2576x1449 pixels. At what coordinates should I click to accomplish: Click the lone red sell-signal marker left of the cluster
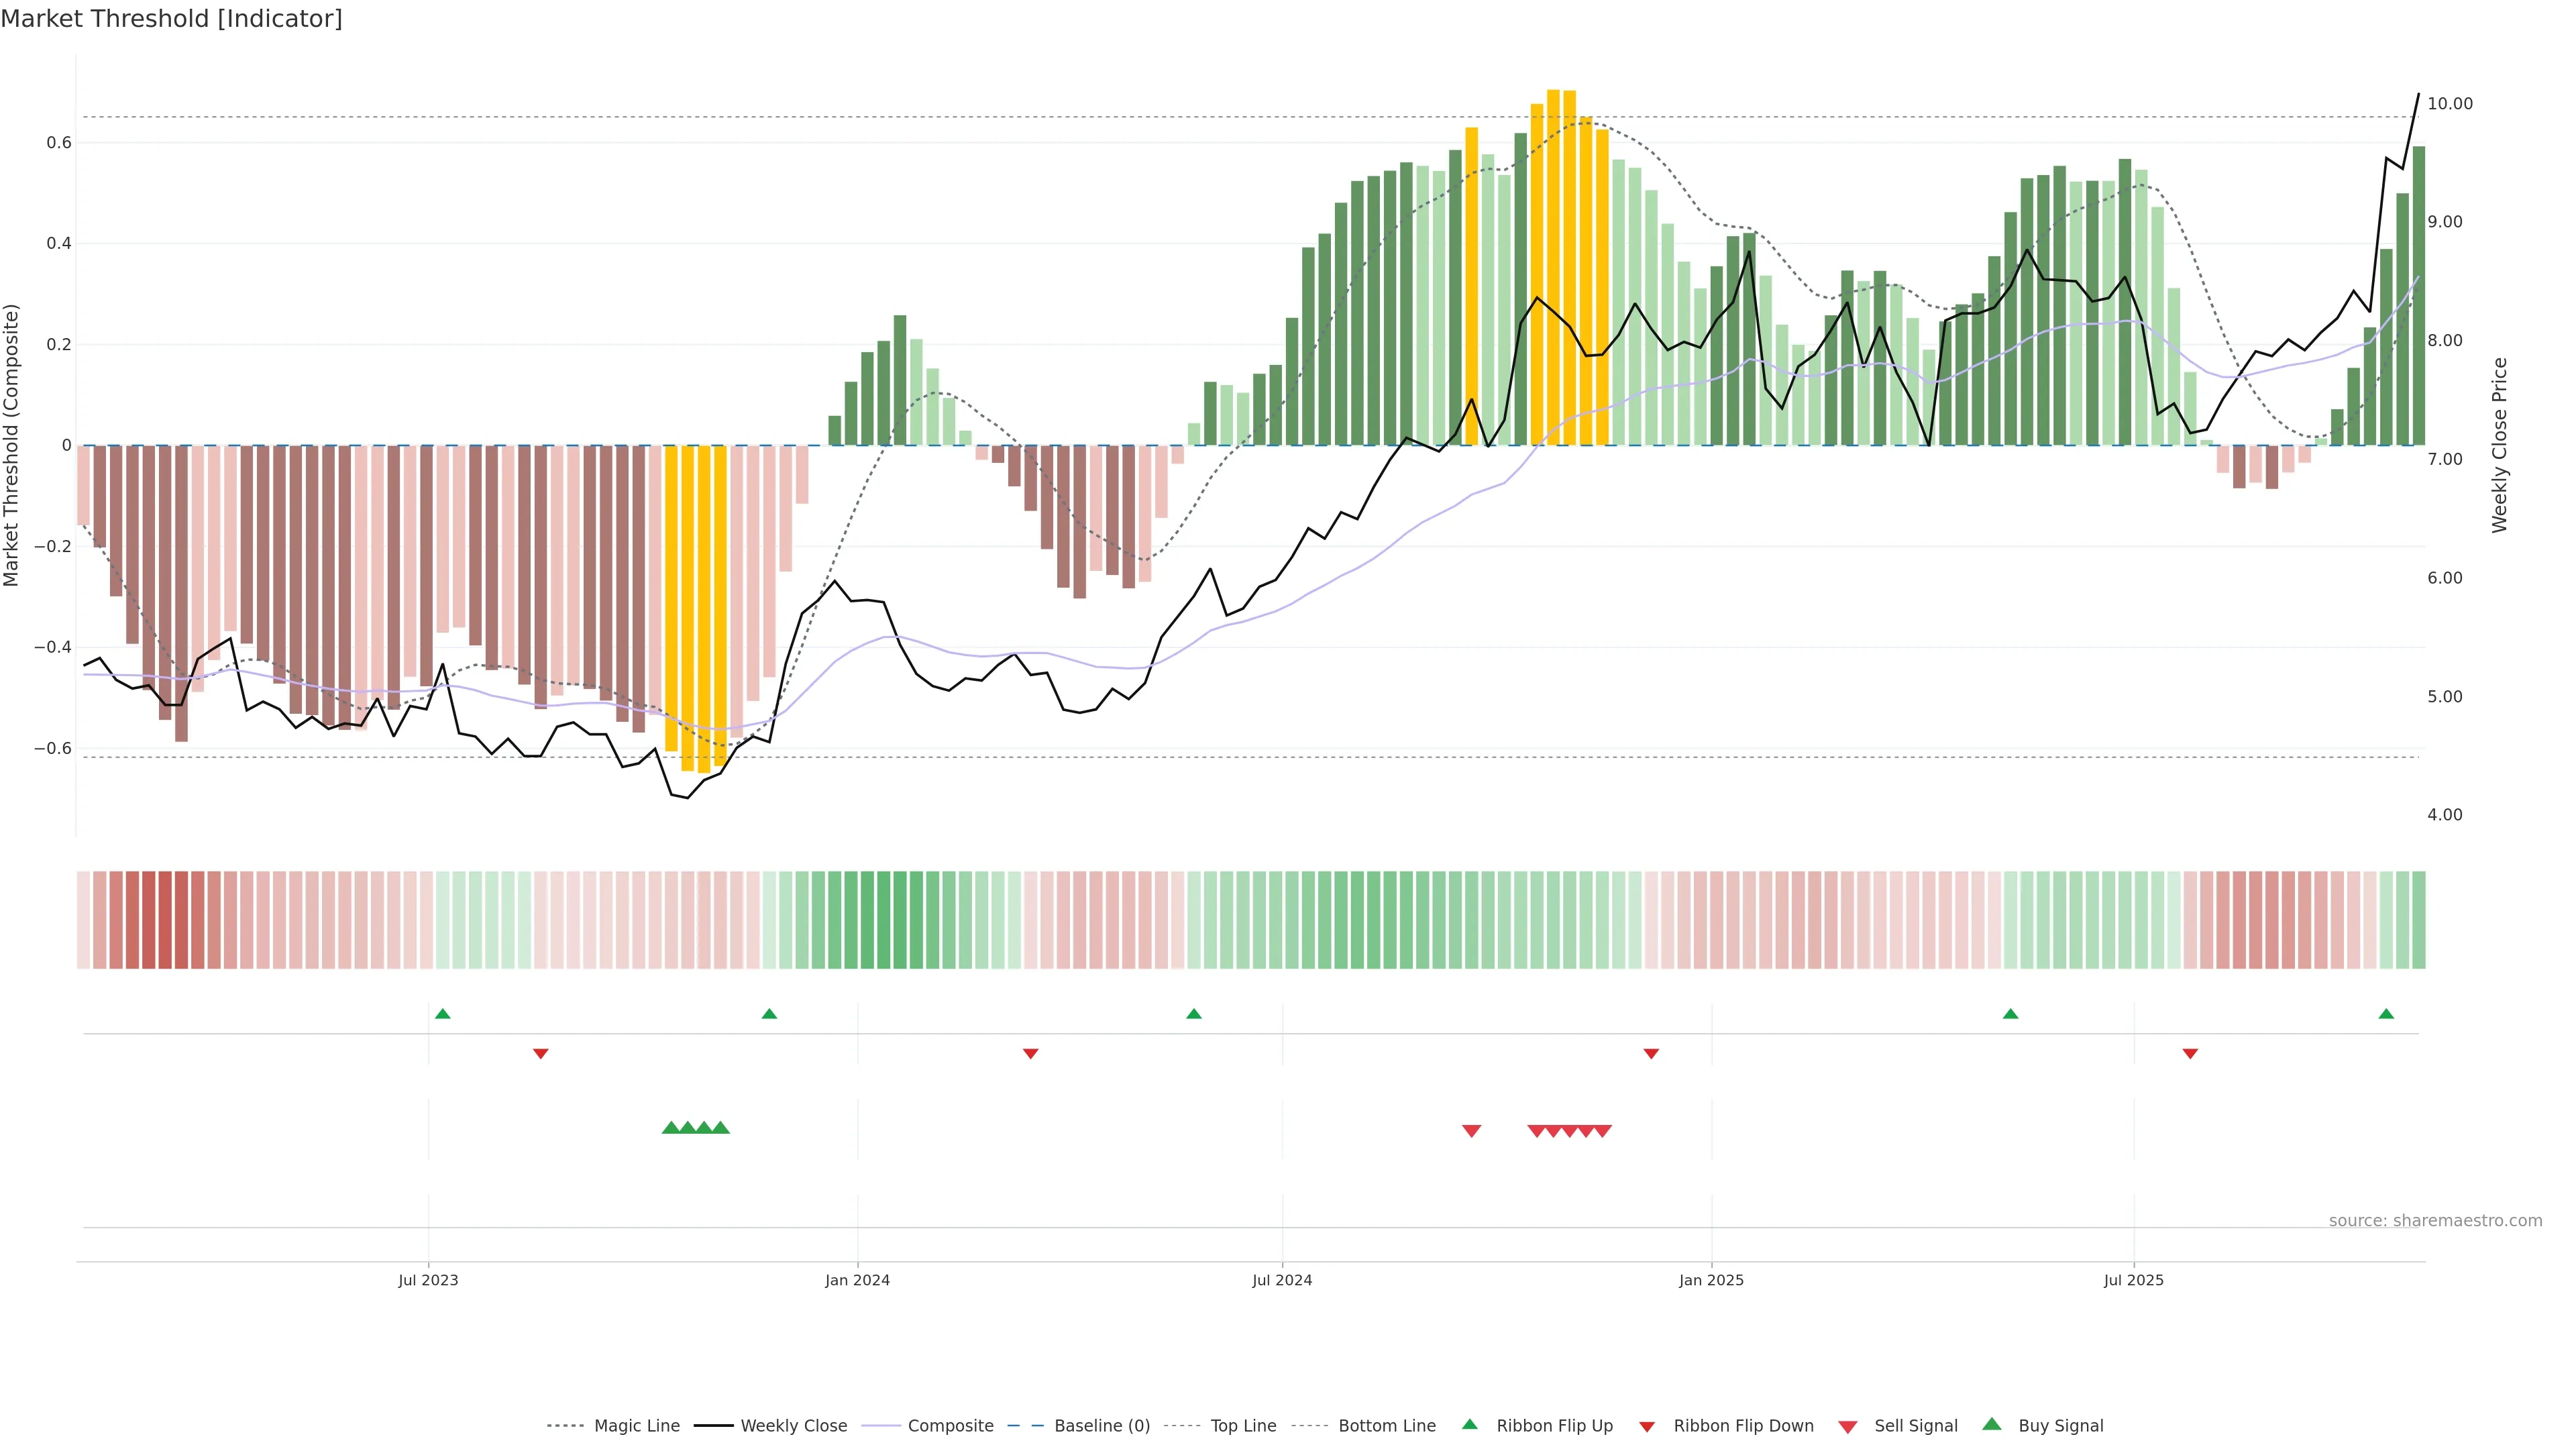pyautogui.click(x=1471, y=1131)
